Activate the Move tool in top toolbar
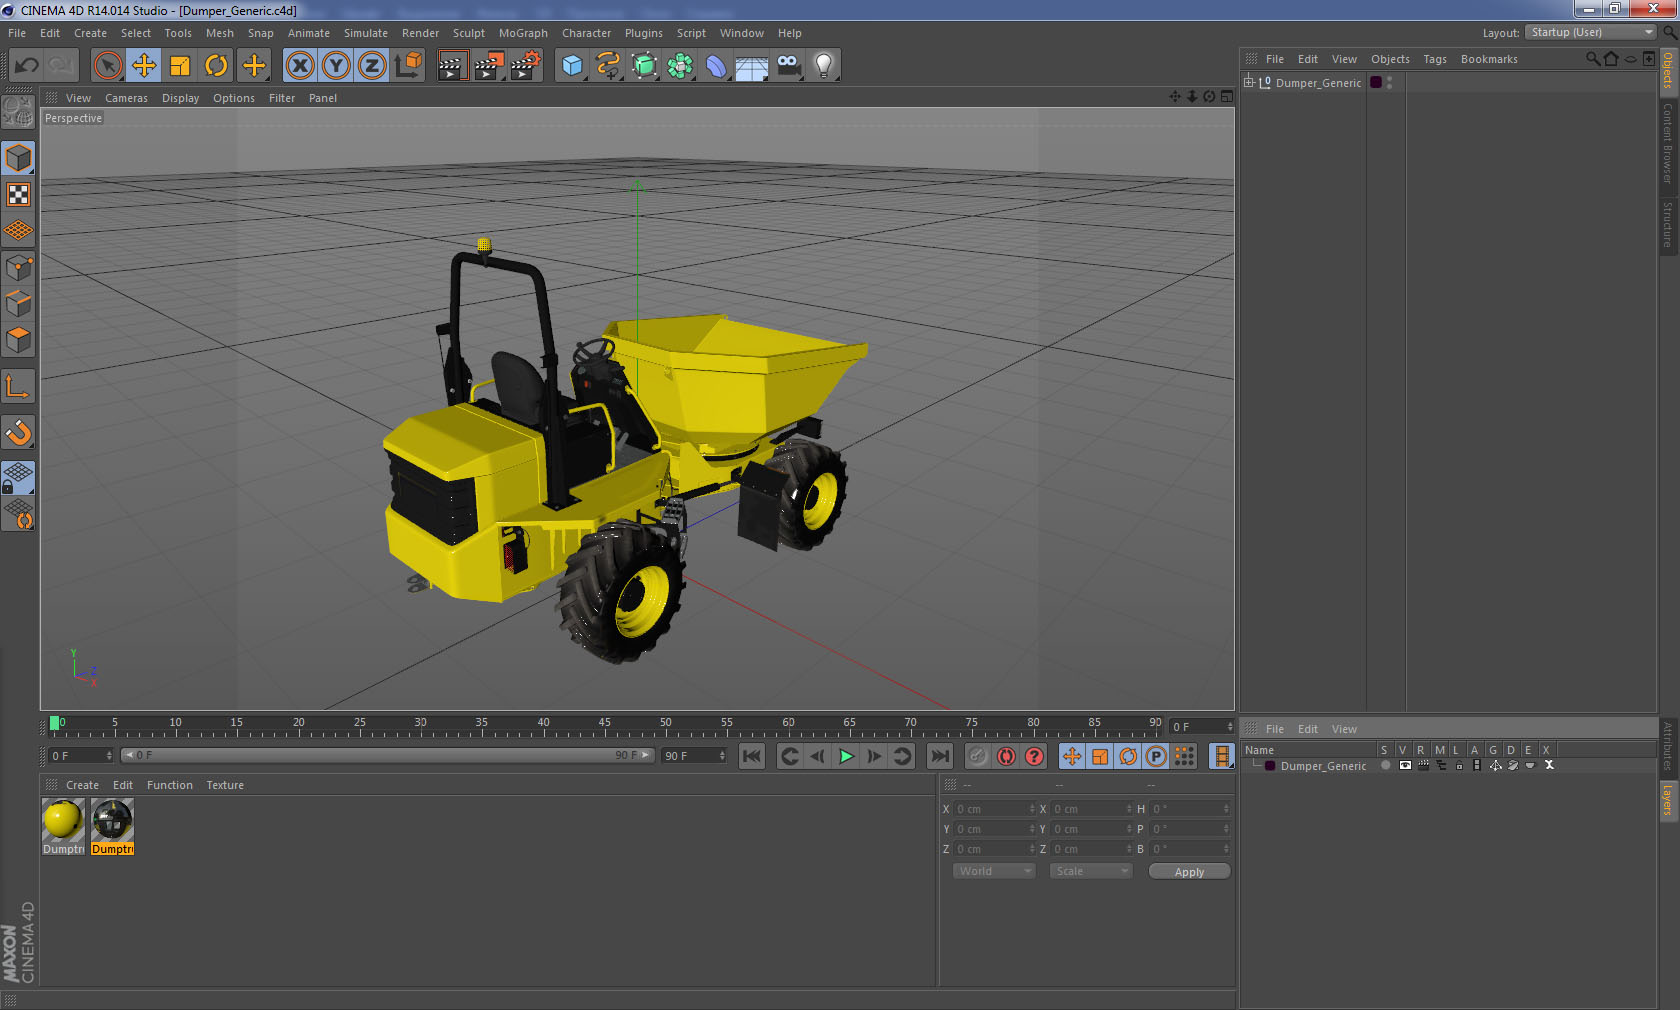The height and width of the screenshot is (1010, 1680). pos(144,66)
